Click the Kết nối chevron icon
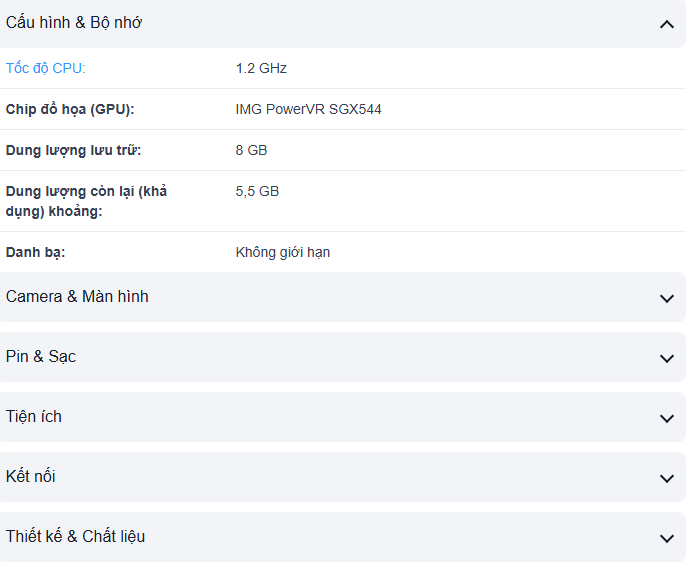689x578 pixels. [667, 478]
